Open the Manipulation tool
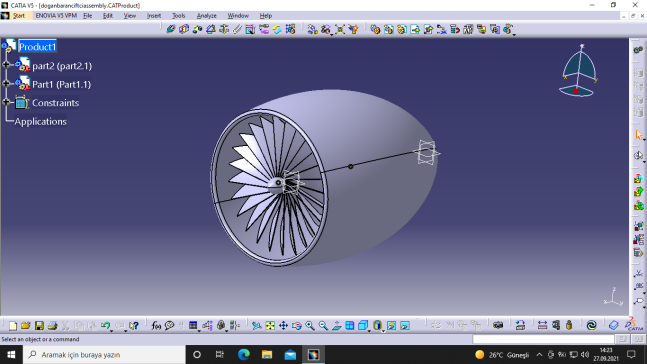This screenshot has height=364, width=647. (312, 29)
